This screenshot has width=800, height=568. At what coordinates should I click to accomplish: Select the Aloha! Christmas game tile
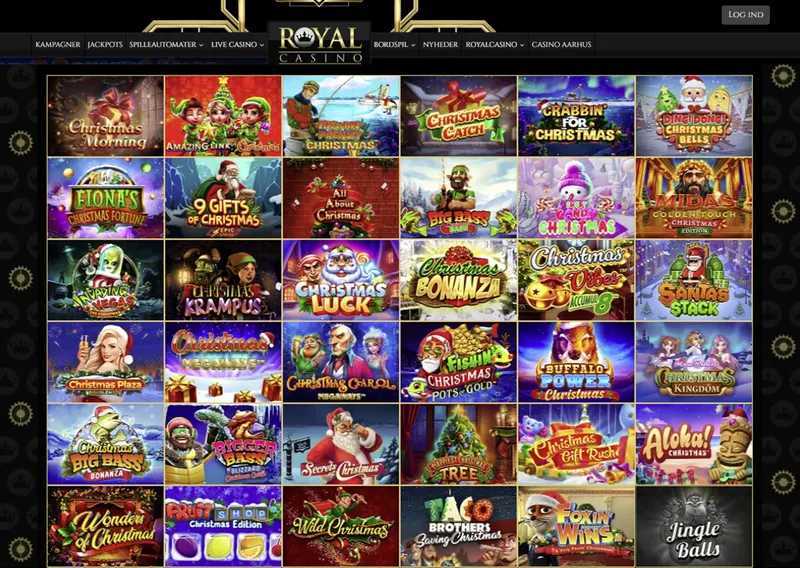pyautogui.click(x=694, y=444)
